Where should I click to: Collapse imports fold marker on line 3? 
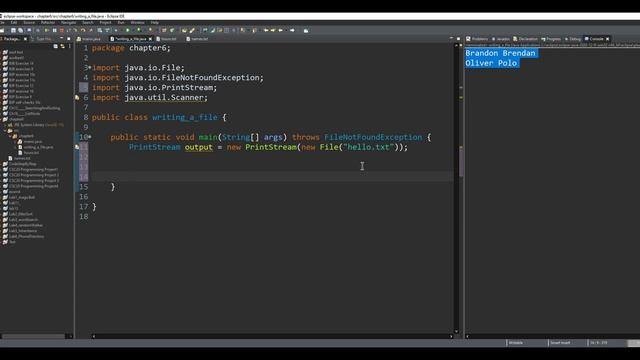pos(90,67)
